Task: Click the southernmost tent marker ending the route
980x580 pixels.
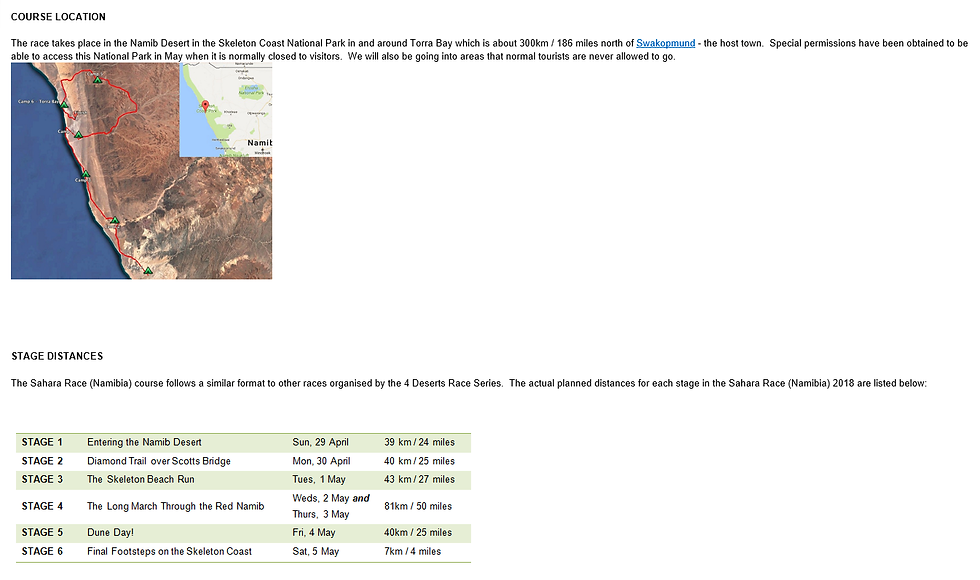Action: [x=148, y=271]
